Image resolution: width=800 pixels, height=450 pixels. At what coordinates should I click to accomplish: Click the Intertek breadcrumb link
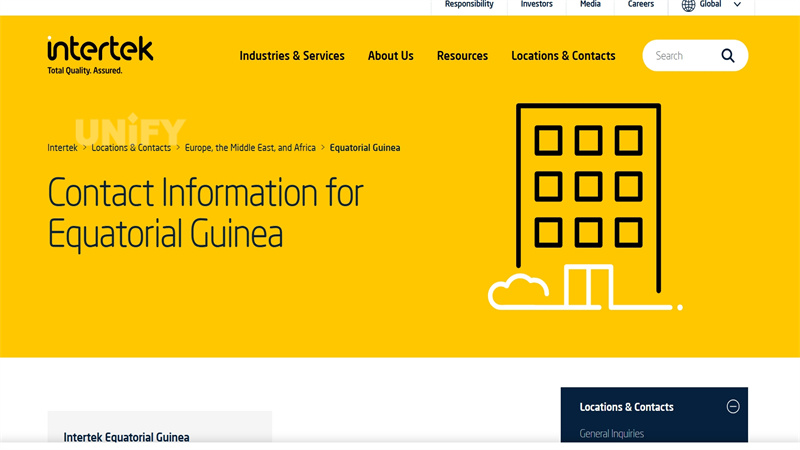(x=62, y=147)
